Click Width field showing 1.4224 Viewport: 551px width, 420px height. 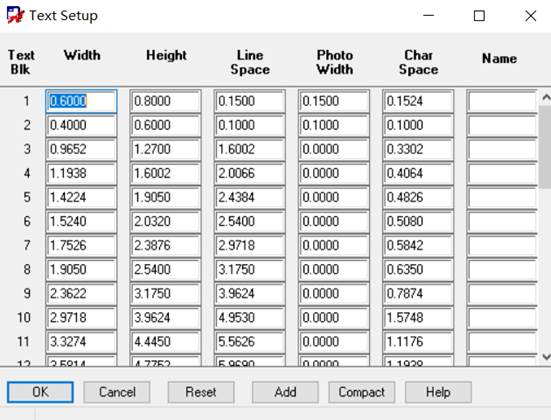click(x=81, y=198)
